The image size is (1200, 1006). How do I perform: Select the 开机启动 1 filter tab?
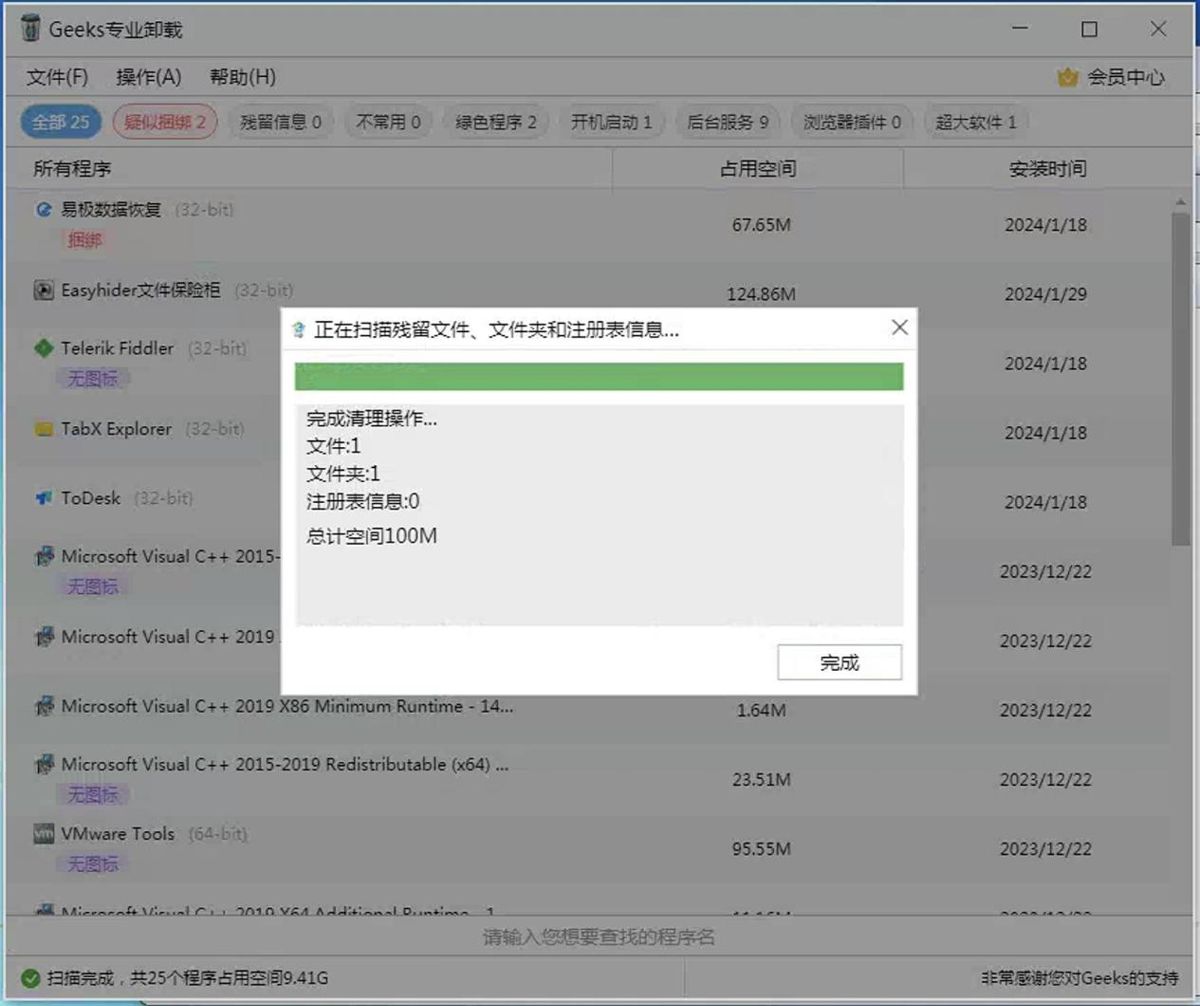pos(611,122)
